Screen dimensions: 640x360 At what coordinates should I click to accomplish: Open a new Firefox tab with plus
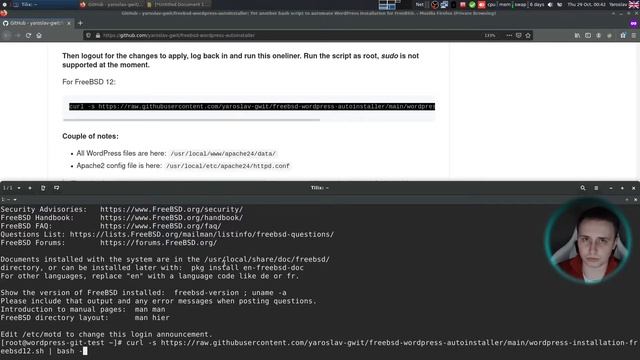80,23
